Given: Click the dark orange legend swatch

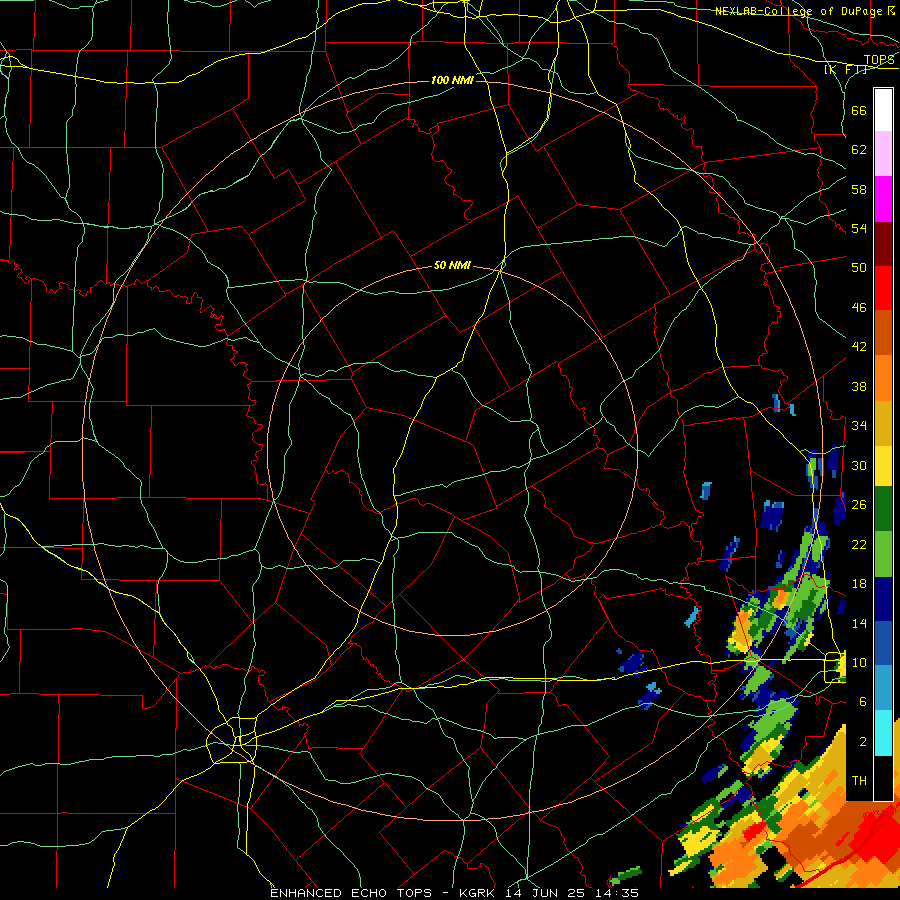Looking at the screenshot, I should 883,333.
